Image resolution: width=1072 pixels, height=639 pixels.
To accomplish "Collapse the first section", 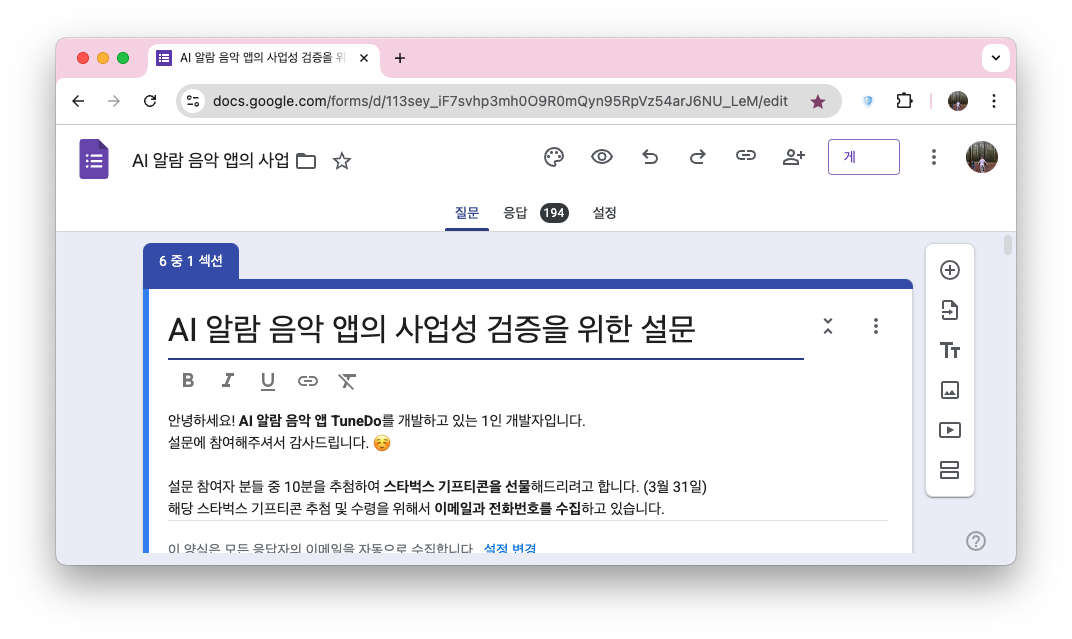I will [x=828, y=326].
